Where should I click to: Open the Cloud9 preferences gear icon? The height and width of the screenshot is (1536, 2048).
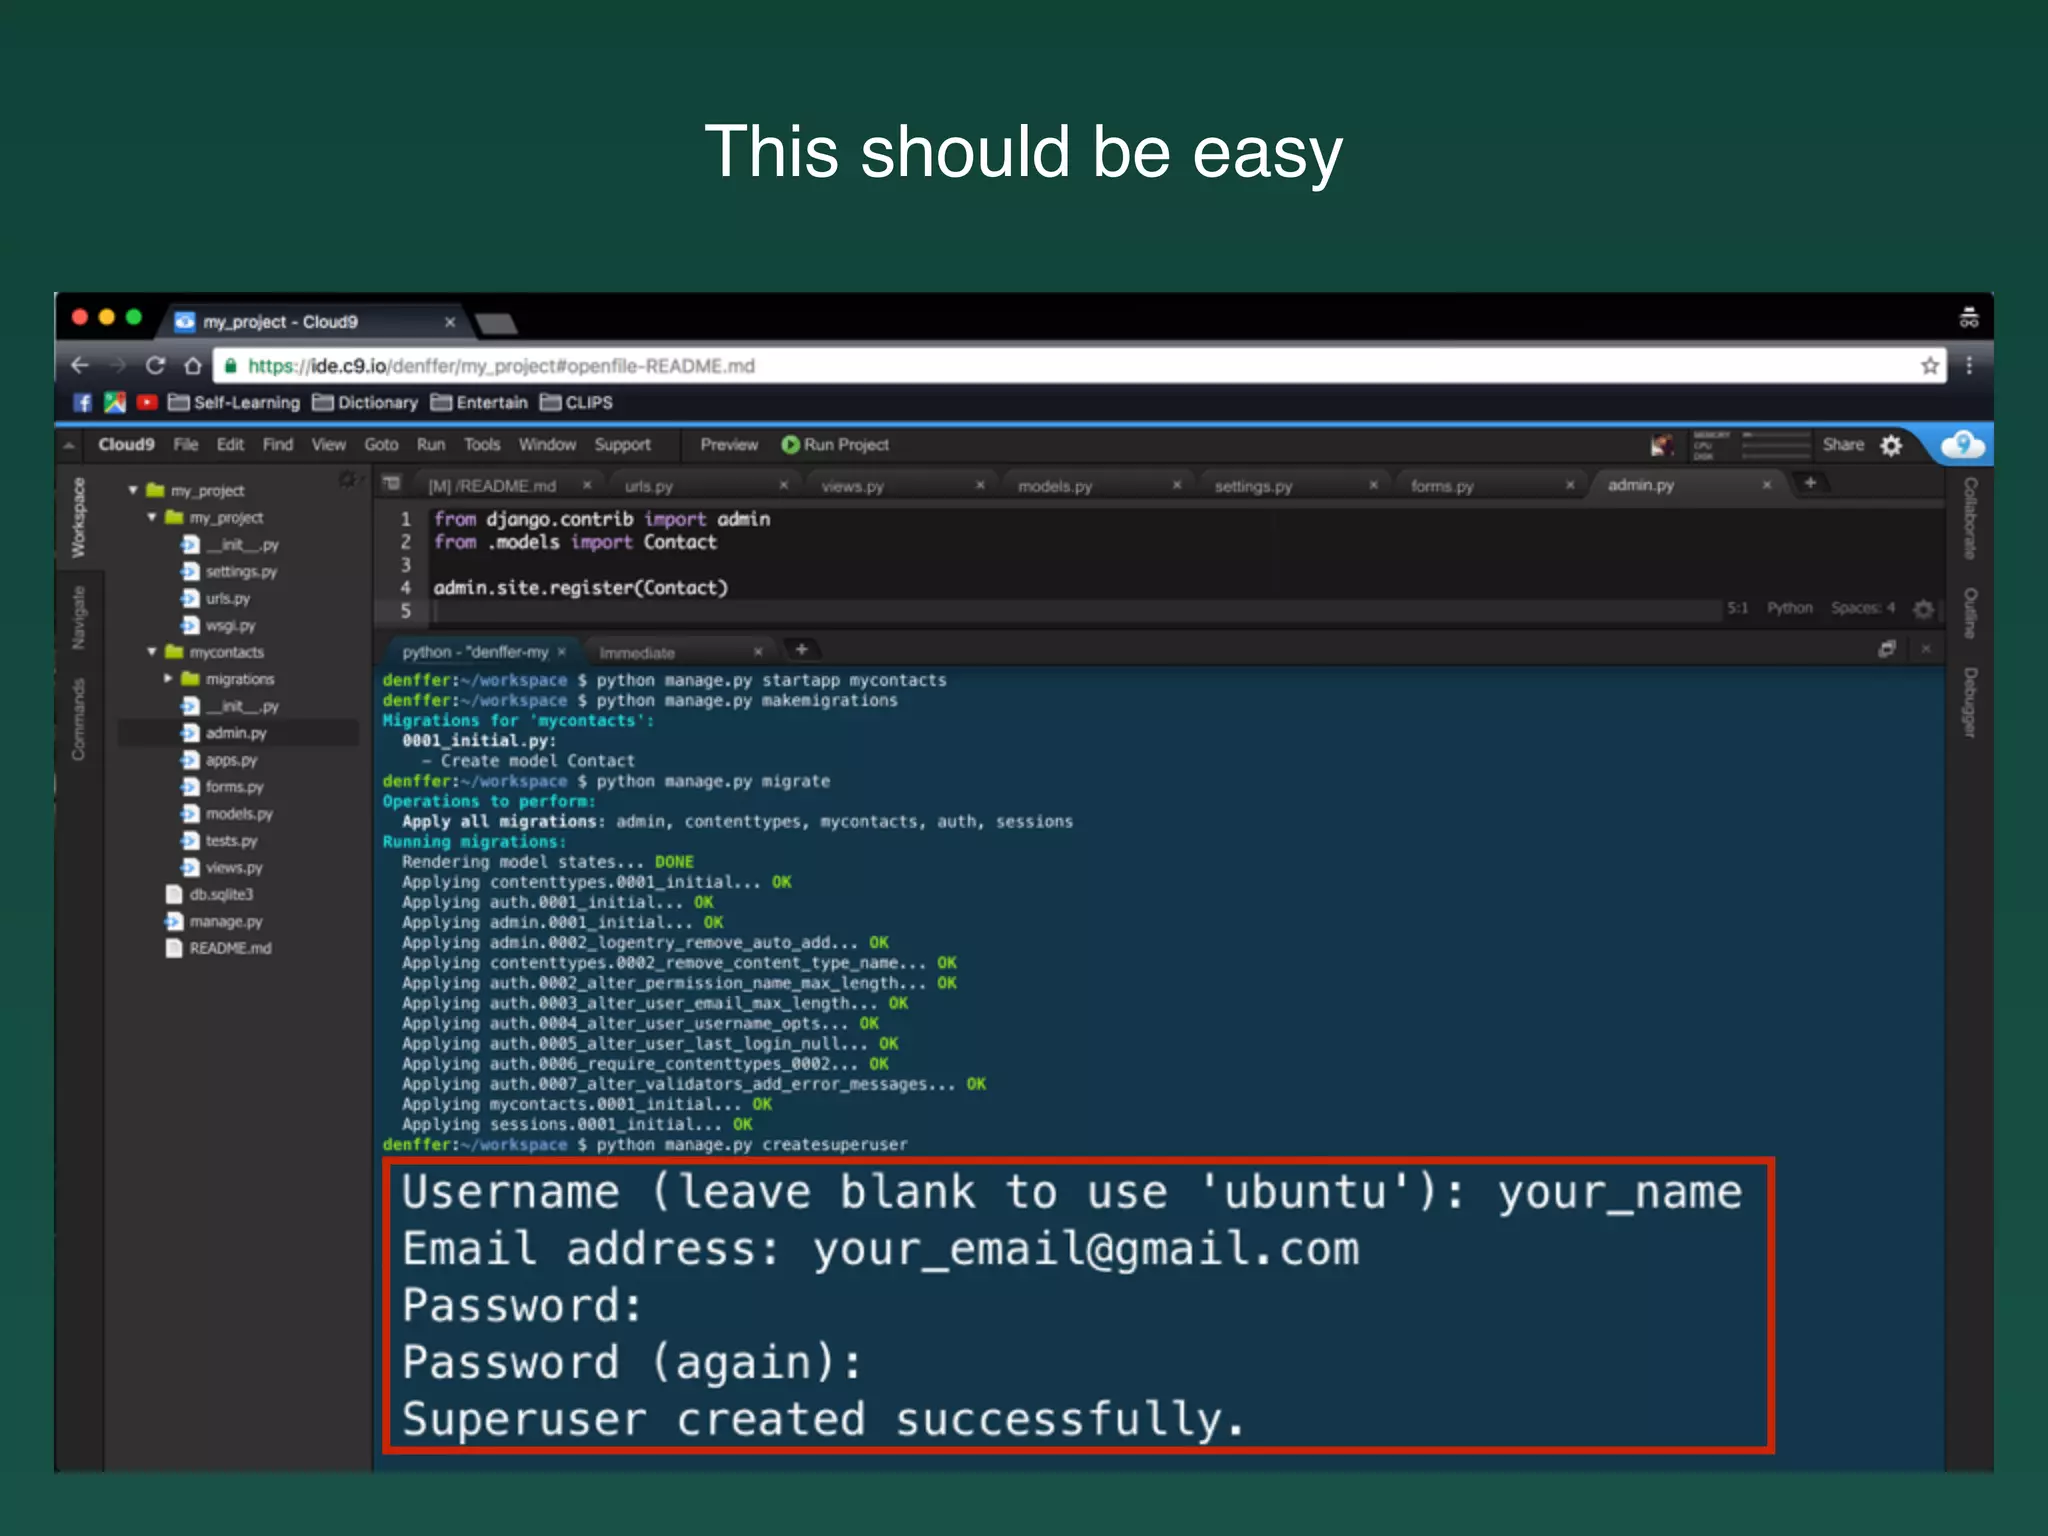click(1891, 446)
